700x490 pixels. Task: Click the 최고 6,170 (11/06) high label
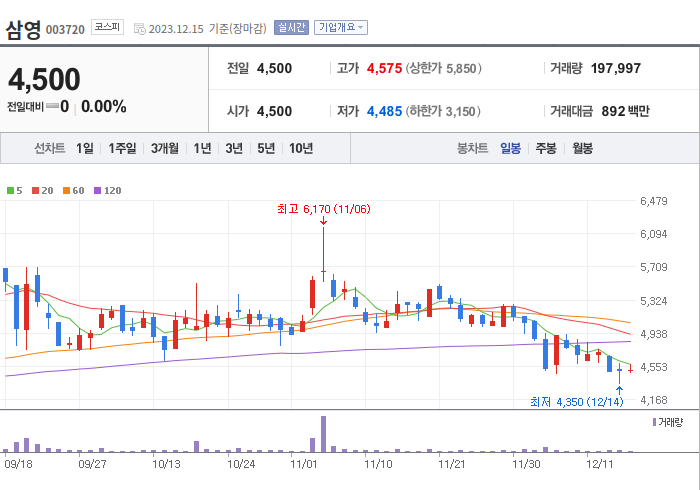tap(324, 209)
